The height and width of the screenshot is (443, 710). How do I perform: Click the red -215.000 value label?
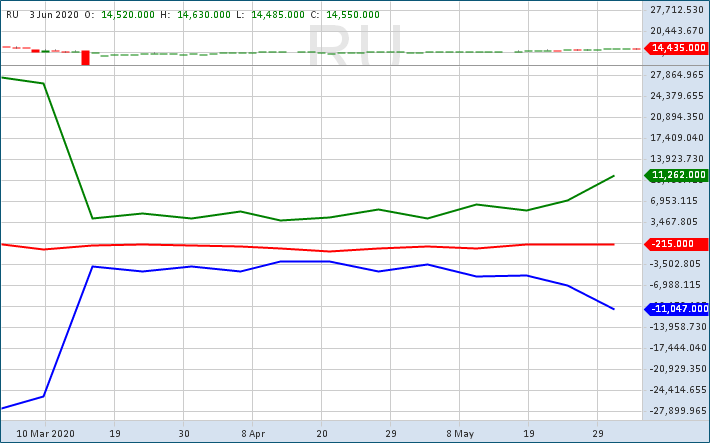[x=676, y=244]
